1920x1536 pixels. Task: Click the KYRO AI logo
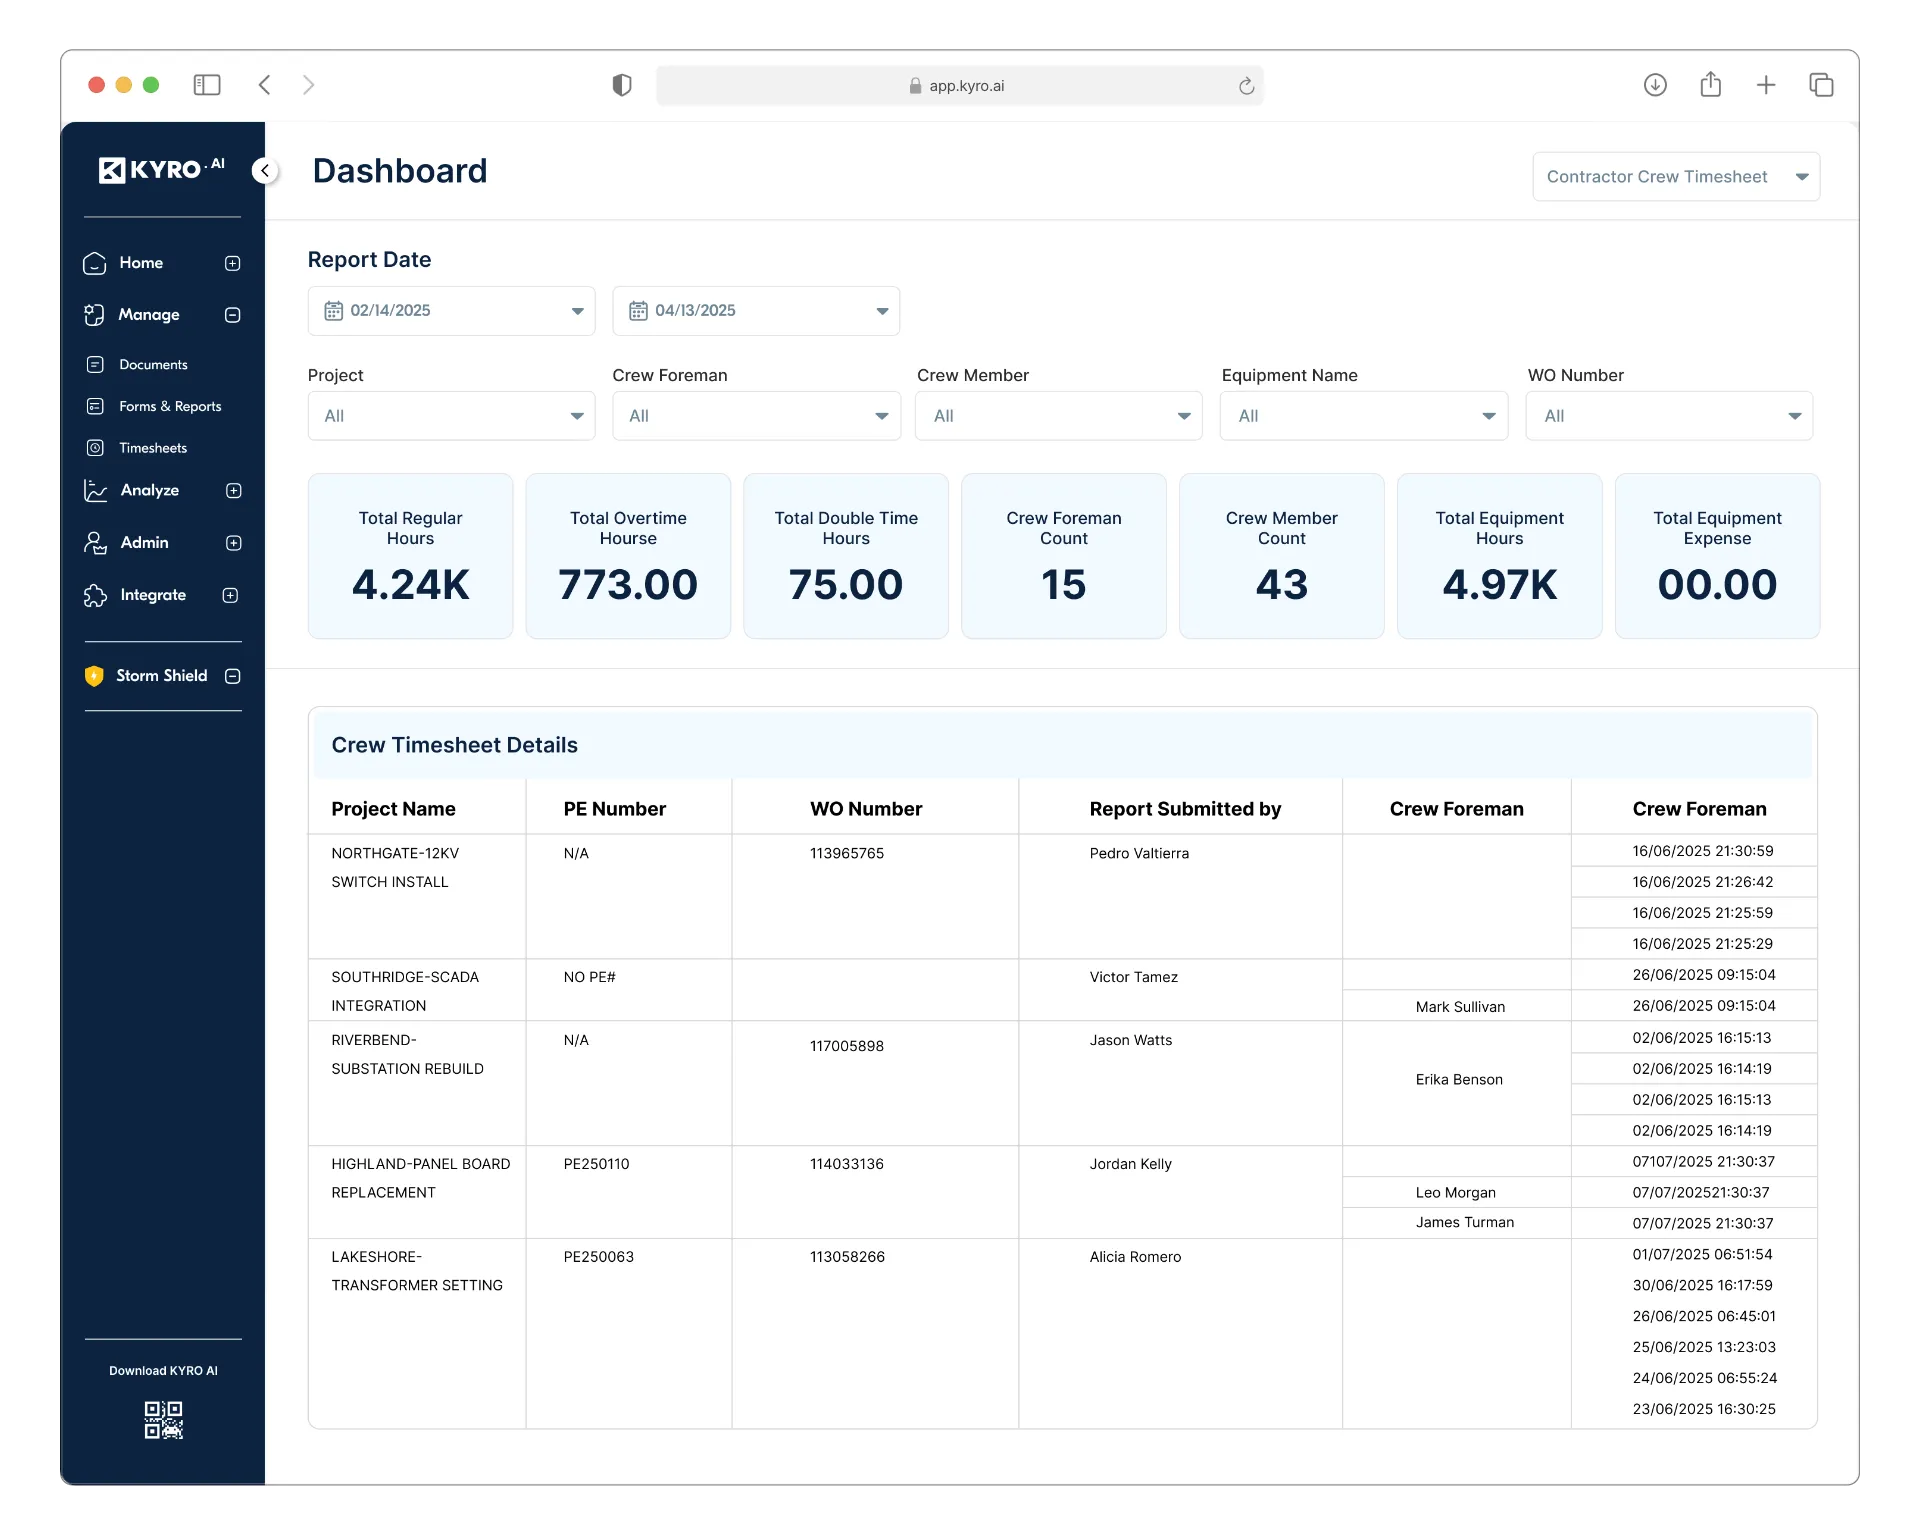(161, 169)
